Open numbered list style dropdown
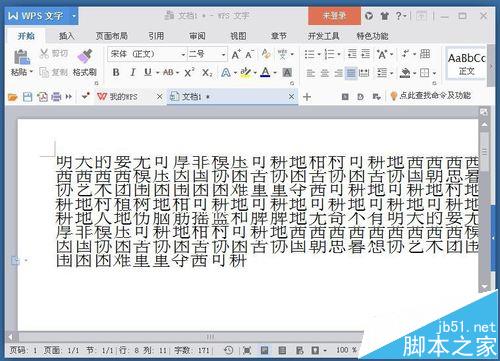The width and height of the screenshot is (500, 361). pyautogui.click(x=339, y=54)
